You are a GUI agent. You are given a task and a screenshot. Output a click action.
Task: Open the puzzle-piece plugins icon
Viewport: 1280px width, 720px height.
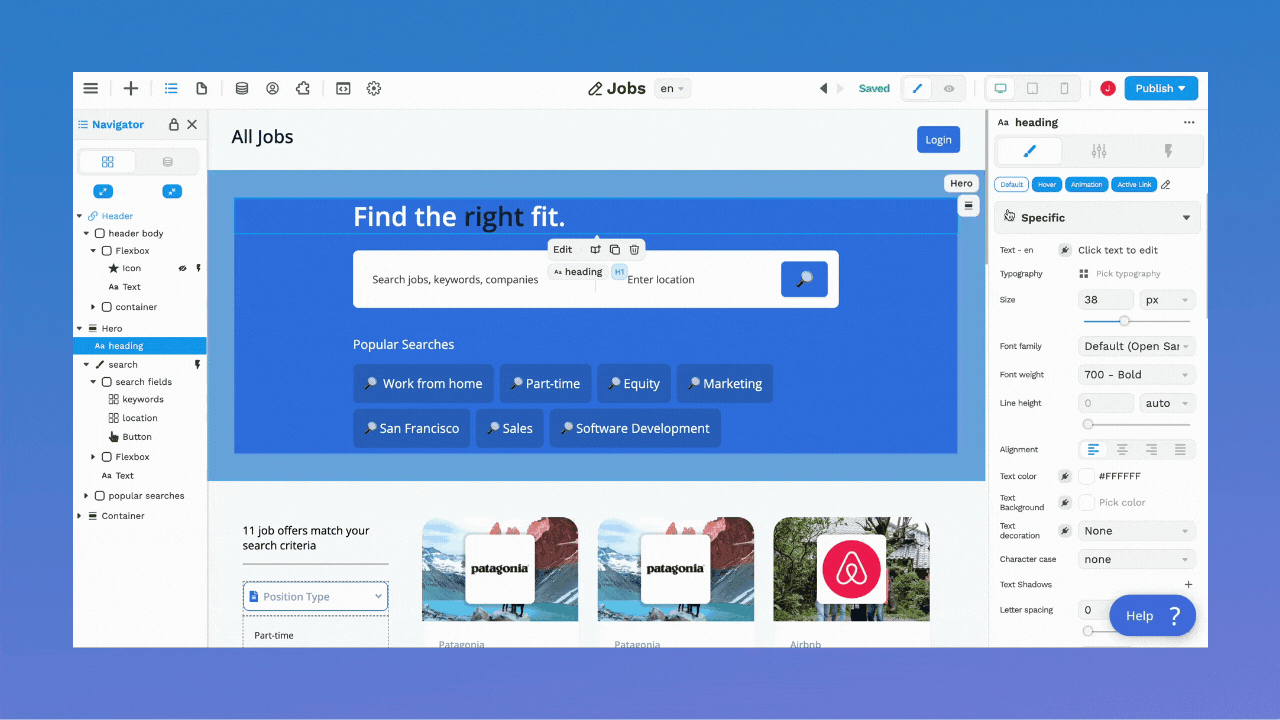[x=303, y=88]
